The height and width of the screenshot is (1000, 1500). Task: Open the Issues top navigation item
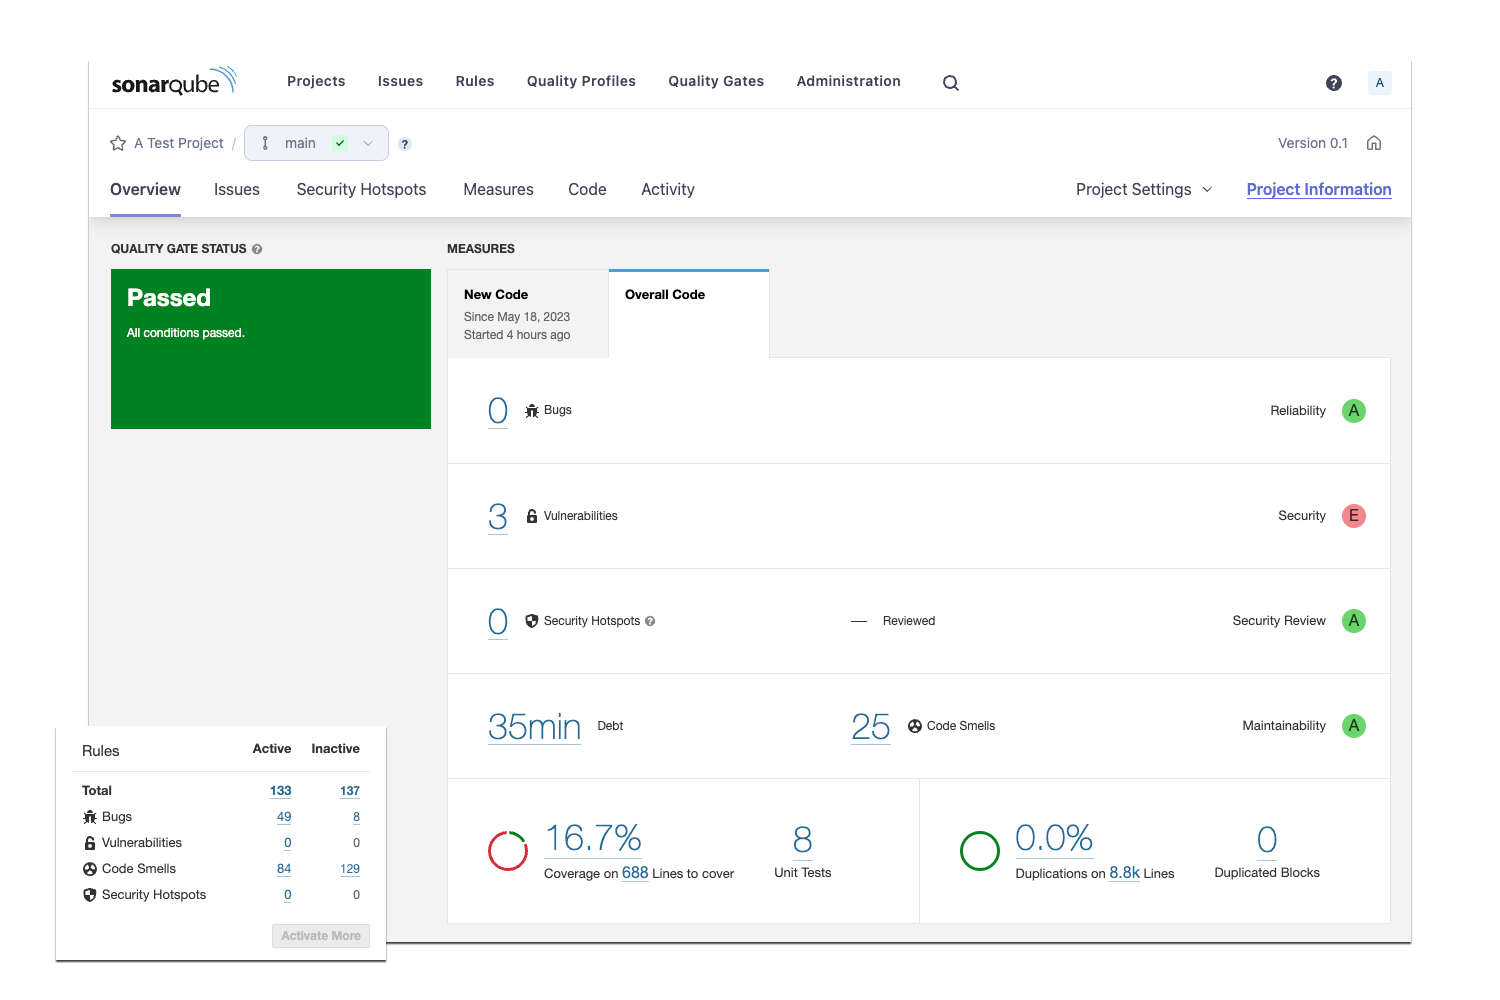coord(400,81)
